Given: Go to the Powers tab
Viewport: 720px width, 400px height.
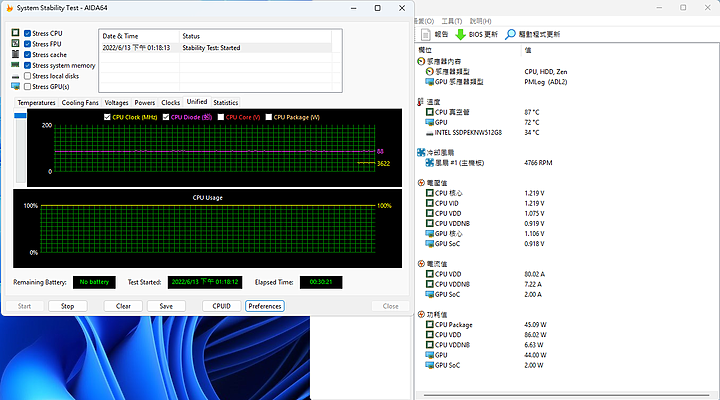Looking at the screenshot, I should [x=145, y=102].
